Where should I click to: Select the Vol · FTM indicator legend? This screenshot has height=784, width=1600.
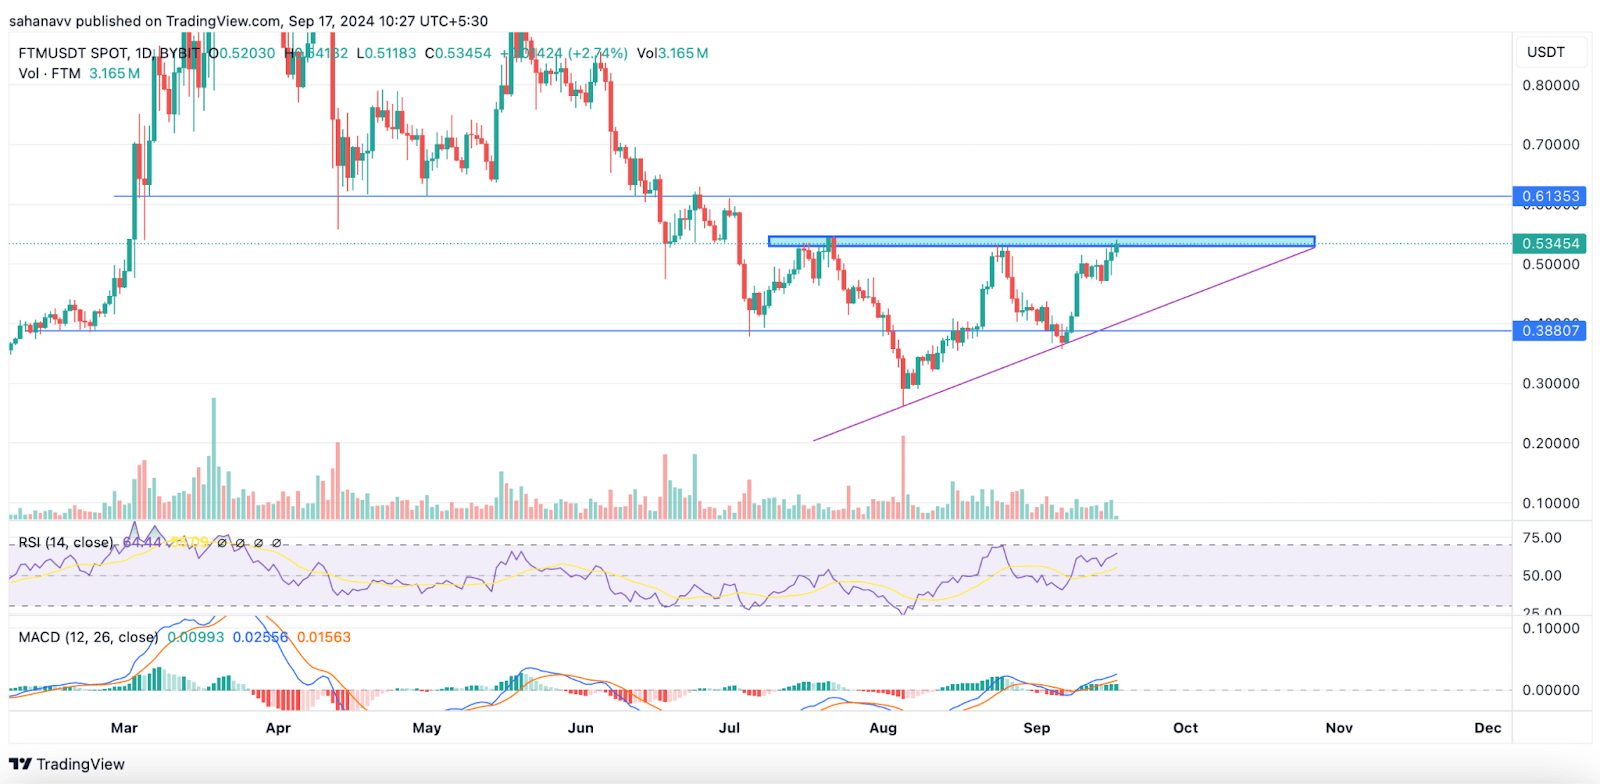point(49,73)
